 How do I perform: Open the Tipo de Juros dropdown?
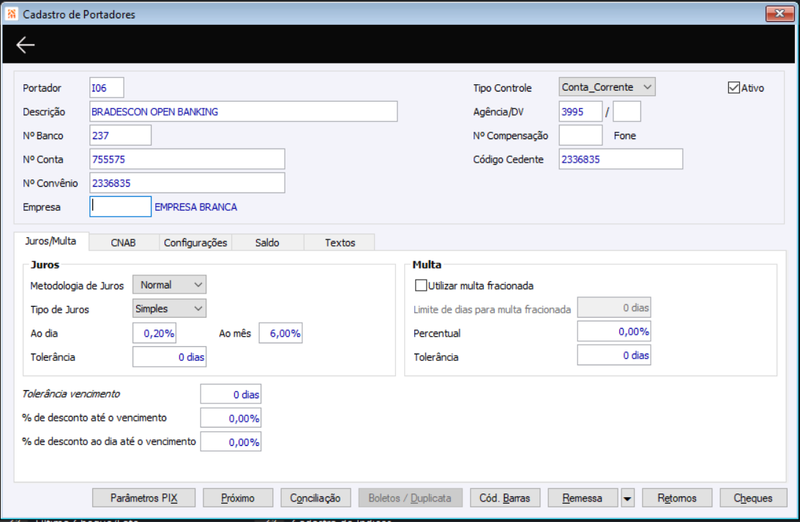click(169, 309)
